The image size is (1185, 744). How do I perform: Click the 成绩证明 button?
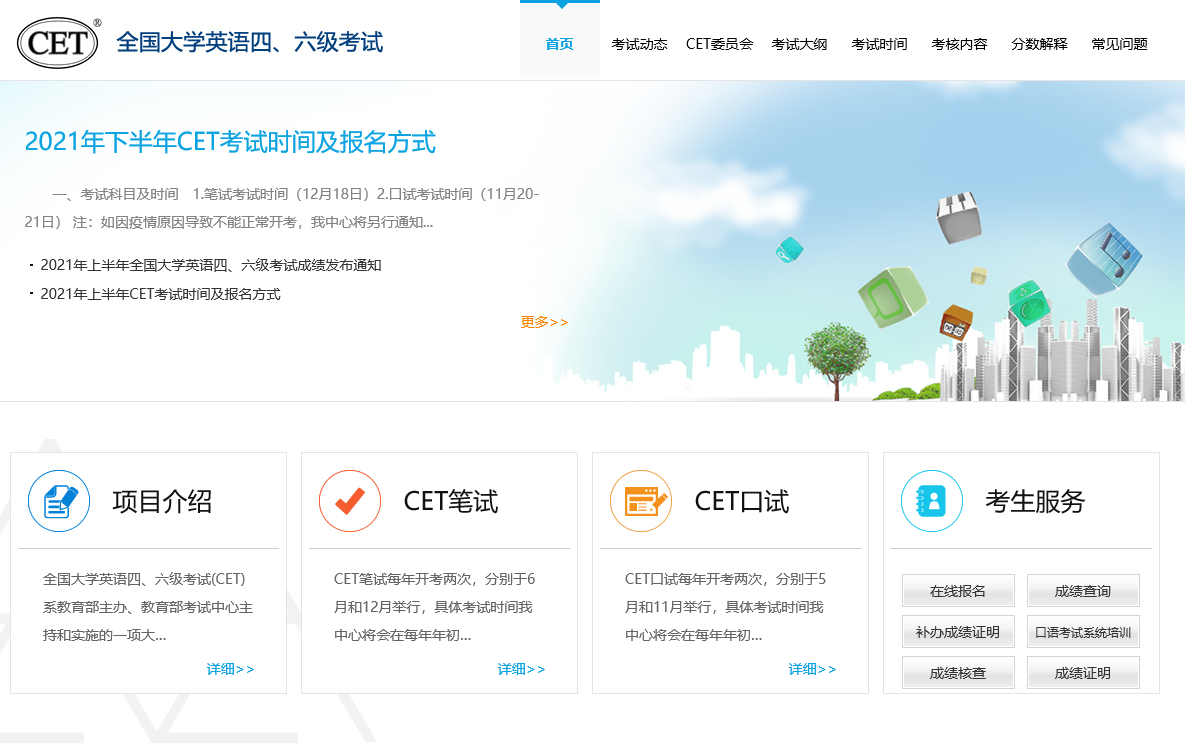tap(1083, 673)
